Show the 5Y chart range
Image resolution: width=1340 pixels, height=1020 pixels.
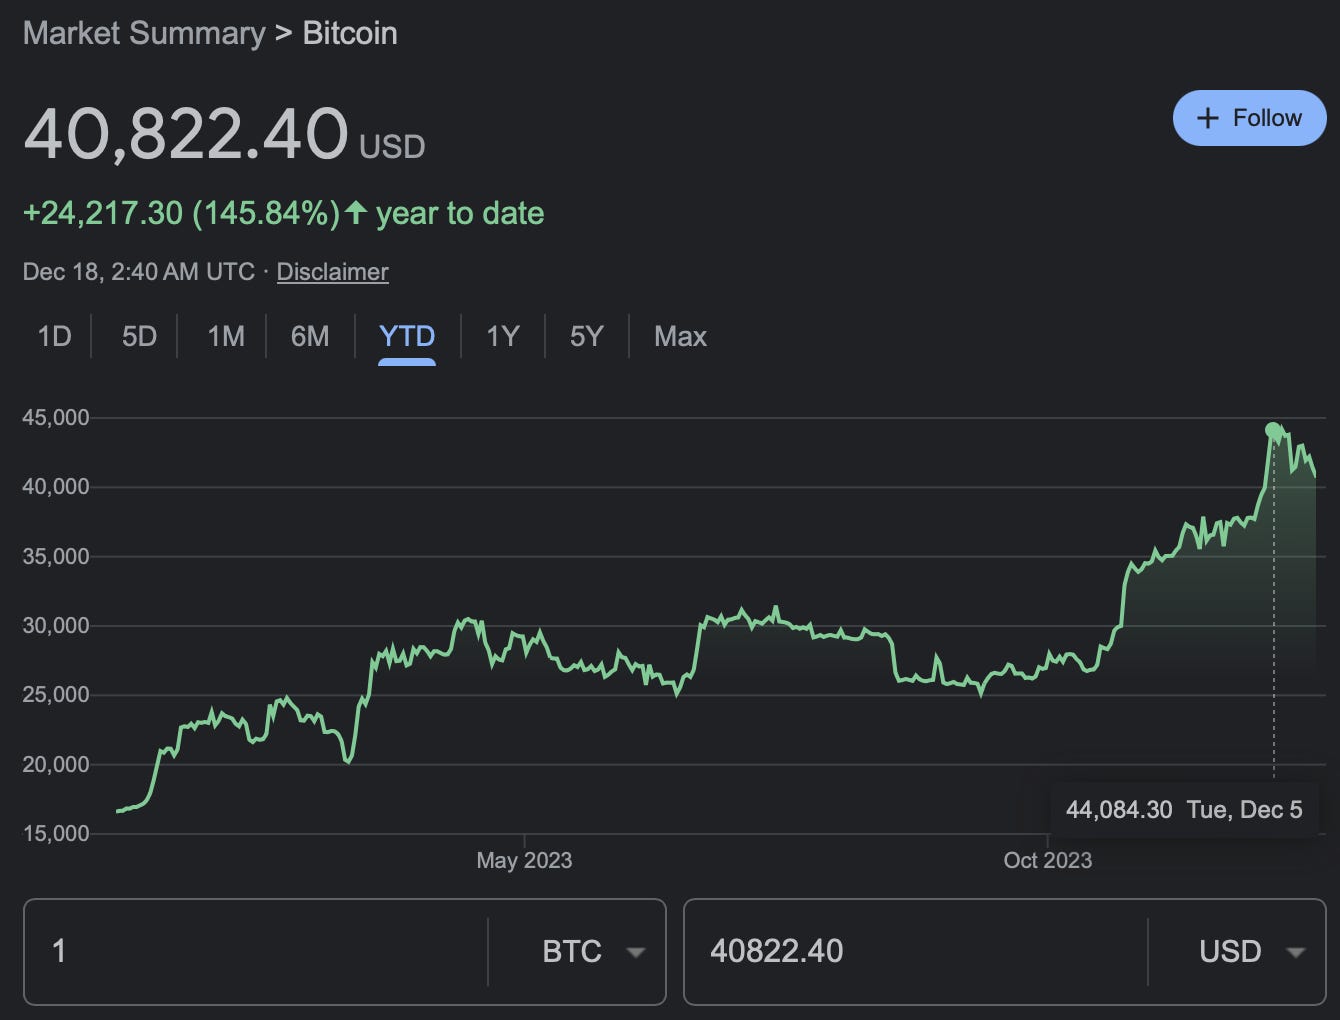coord(587,336)
